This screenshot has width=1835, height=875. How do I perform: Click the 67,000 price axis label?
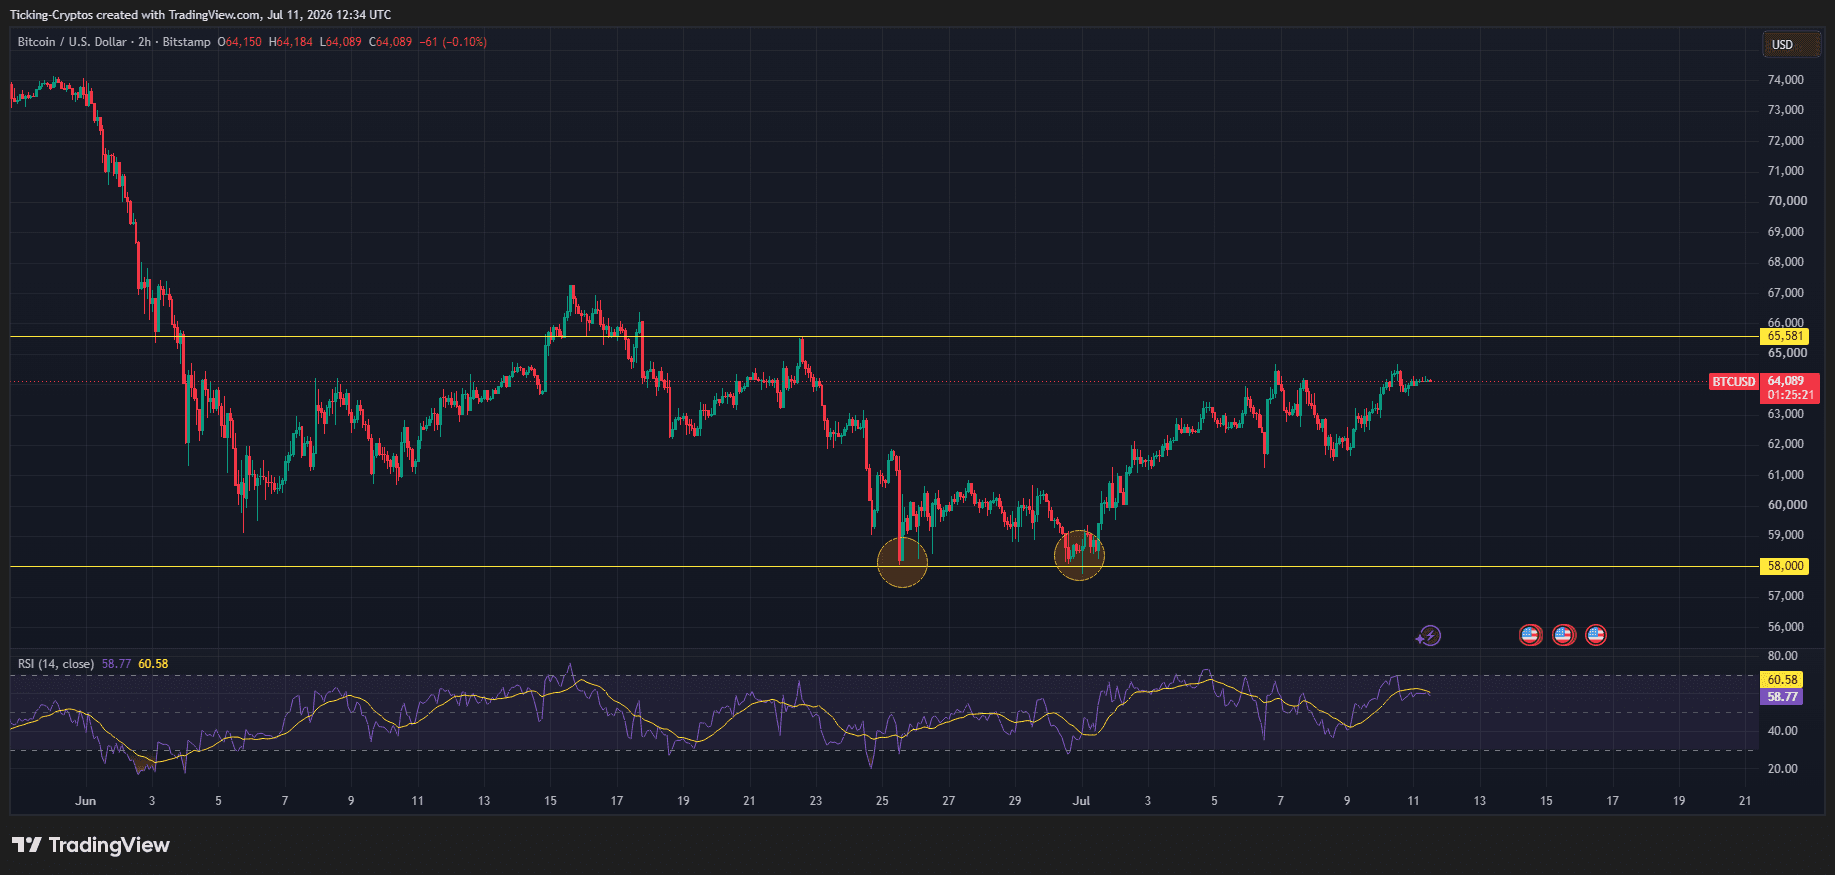1786,293
